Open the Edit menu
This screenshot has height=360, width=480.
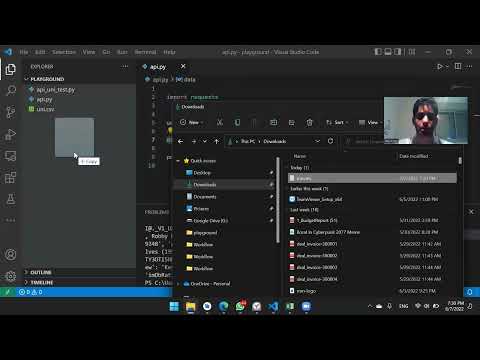[40, 52]
